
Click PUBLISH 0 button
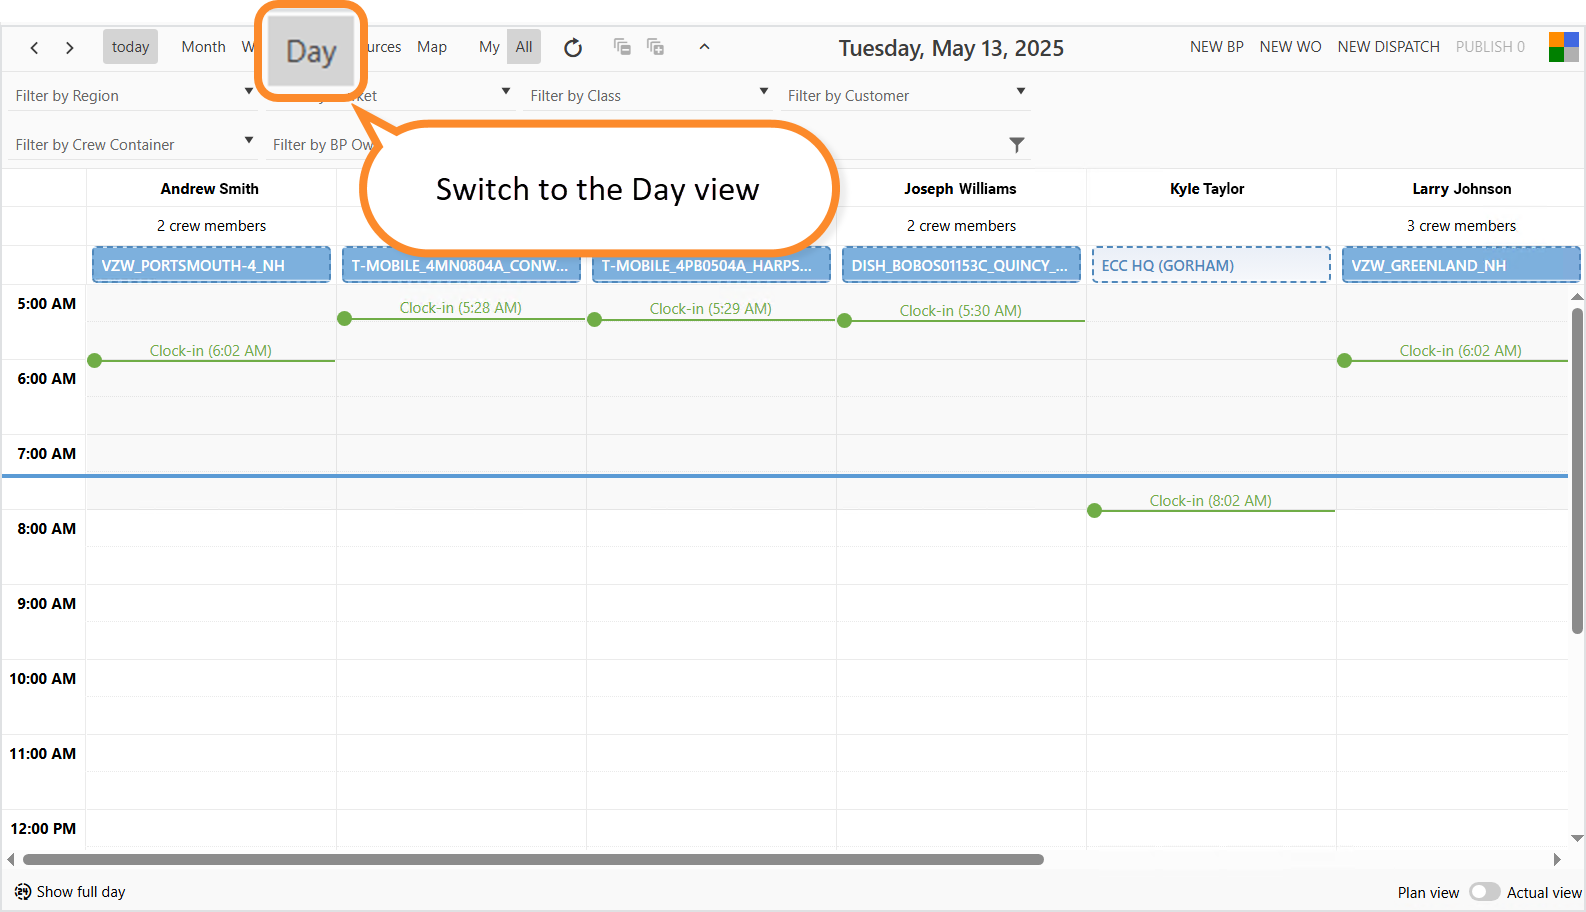tap(1490, 47)
